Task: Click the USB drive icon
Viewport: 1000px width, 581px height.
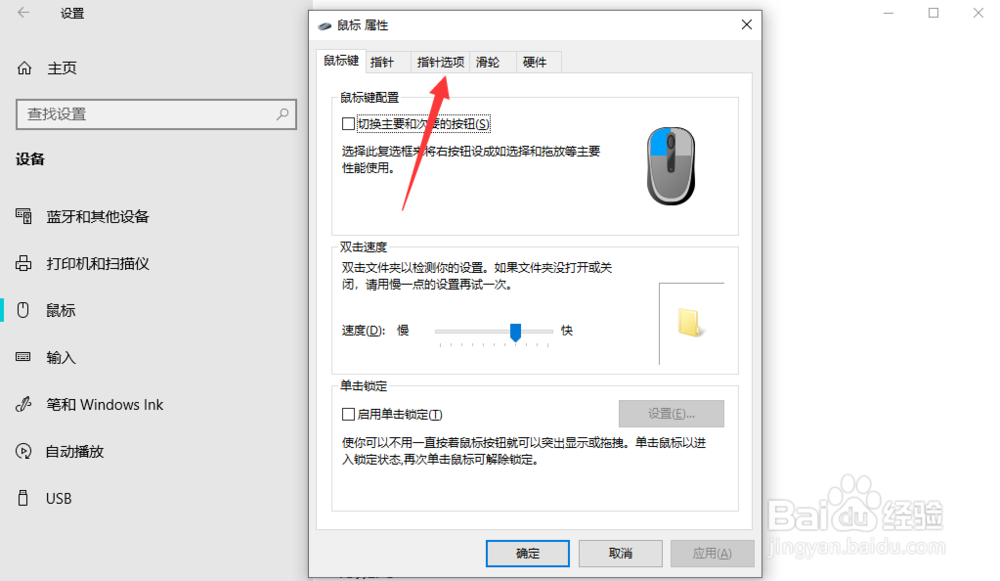Action: [x=23, y=498]
